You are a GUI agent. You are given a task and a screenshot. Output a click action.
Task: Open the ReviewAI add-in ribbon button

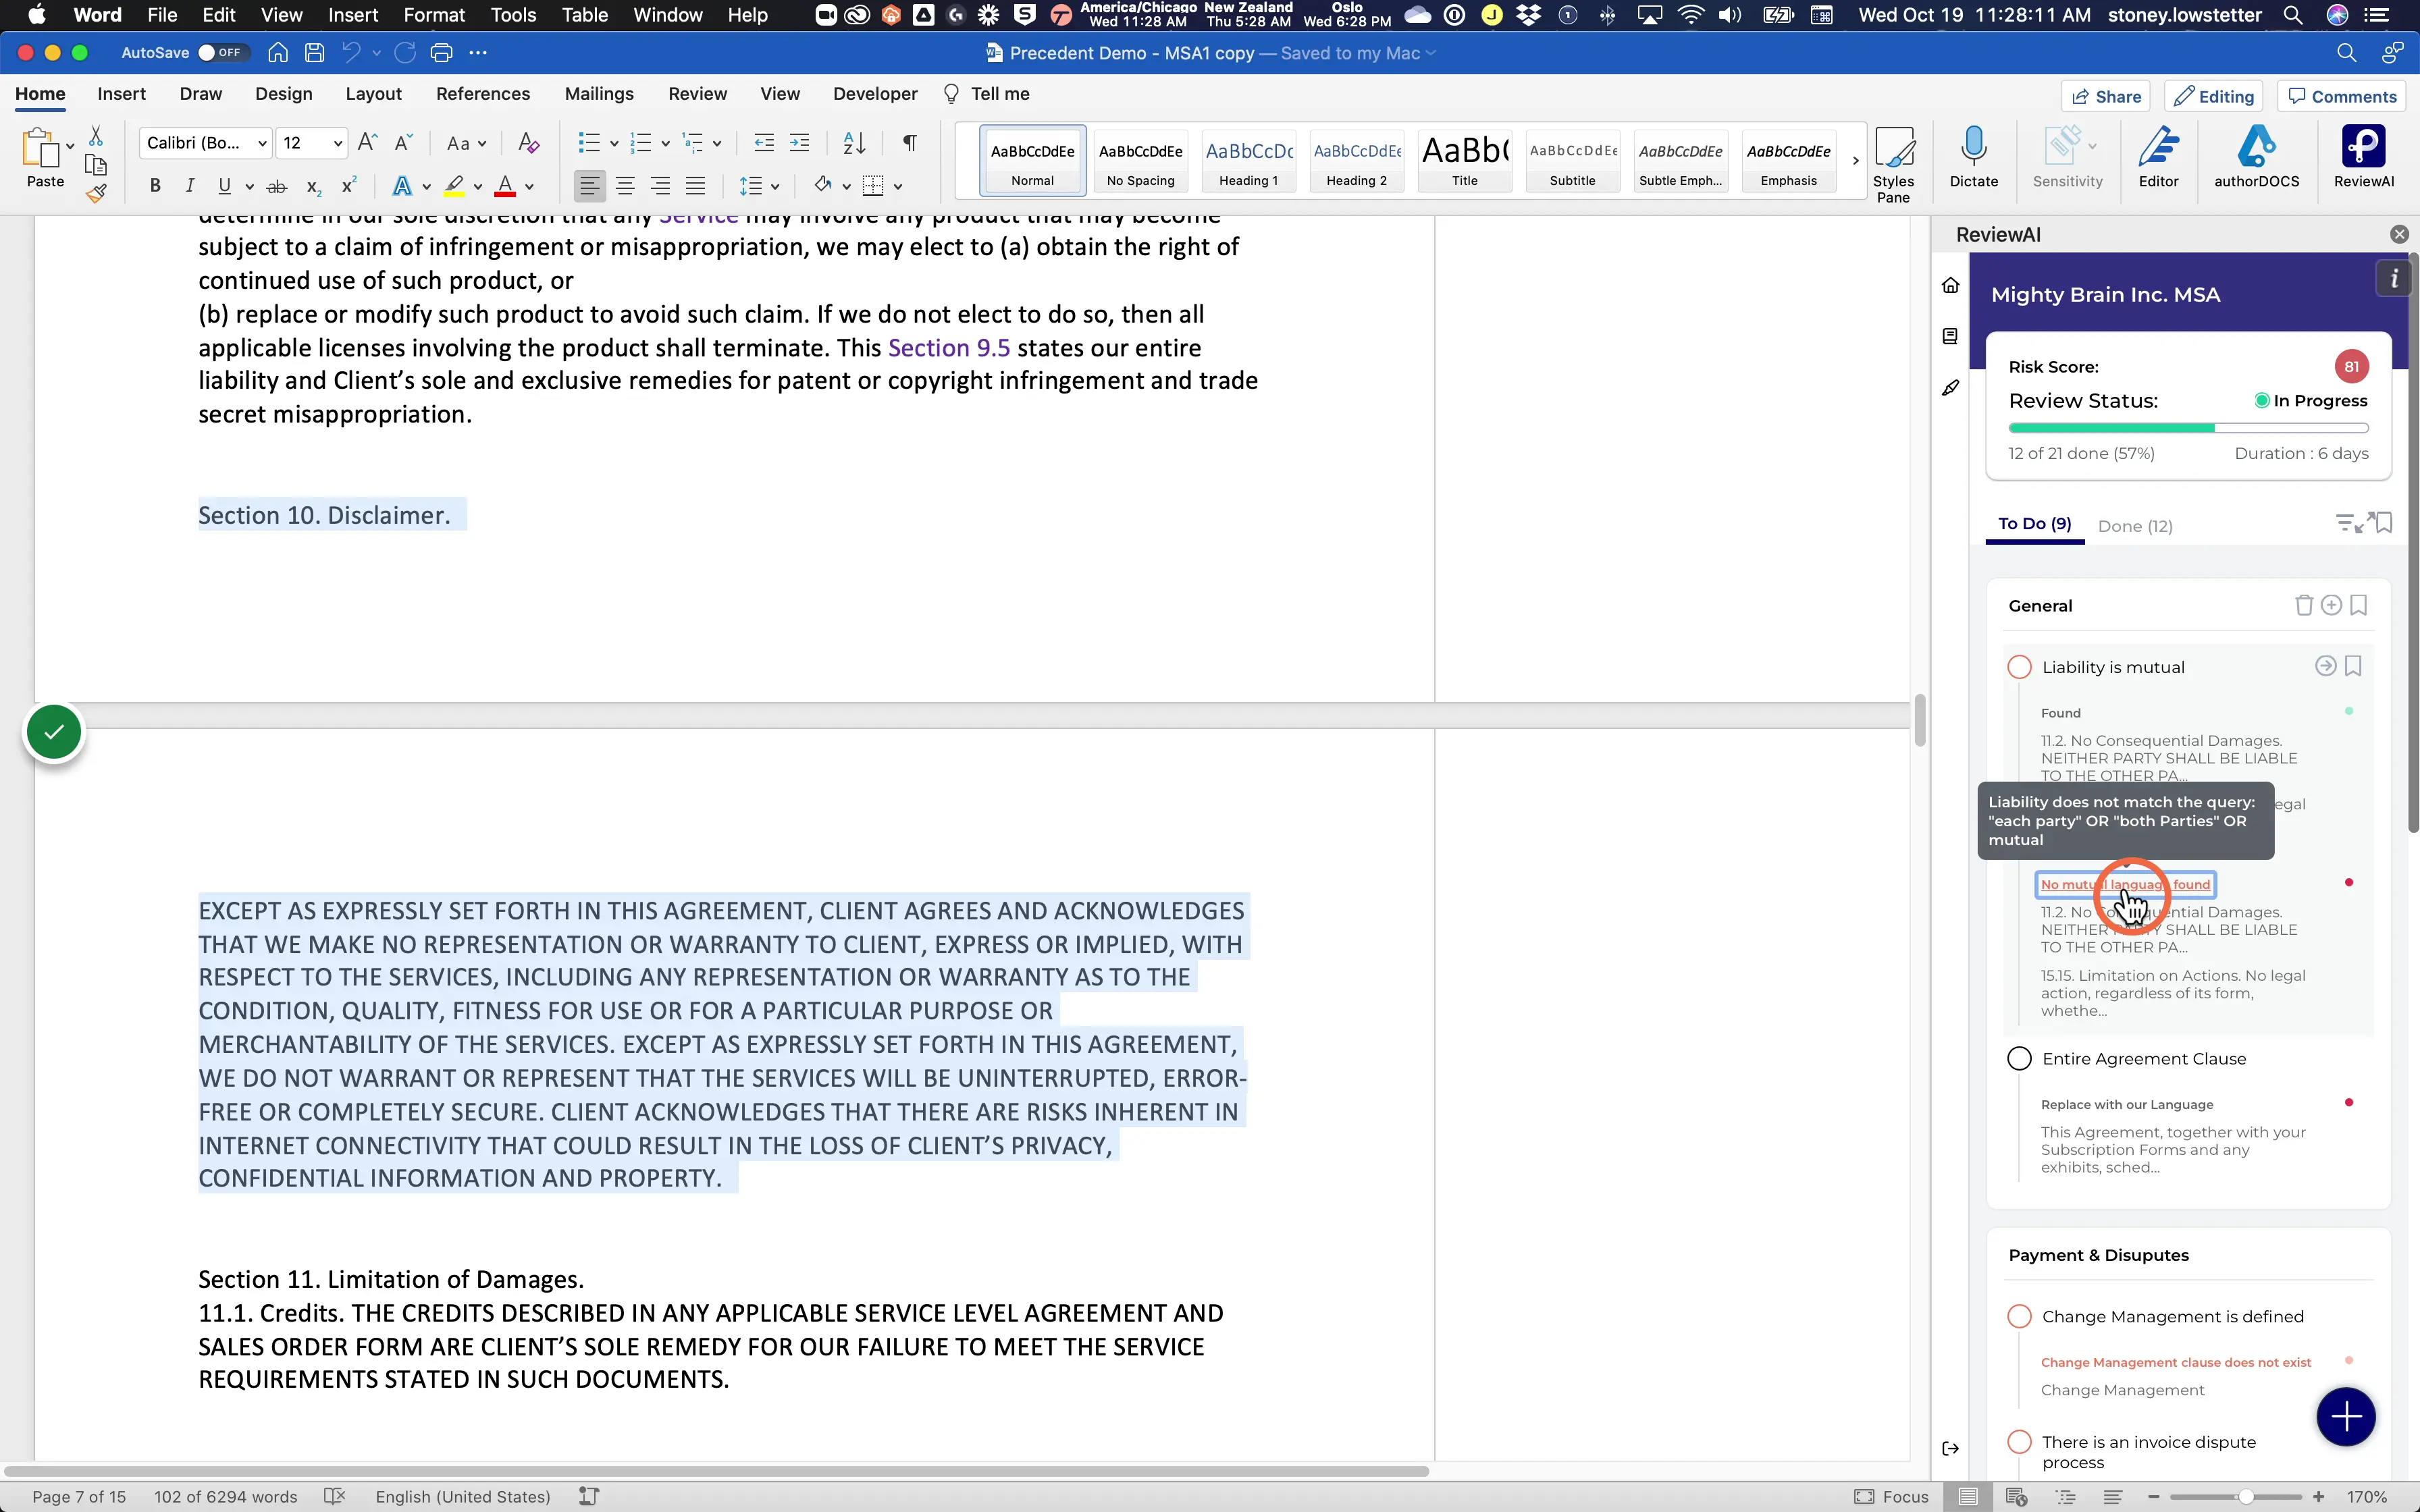tap(2363, 157)
